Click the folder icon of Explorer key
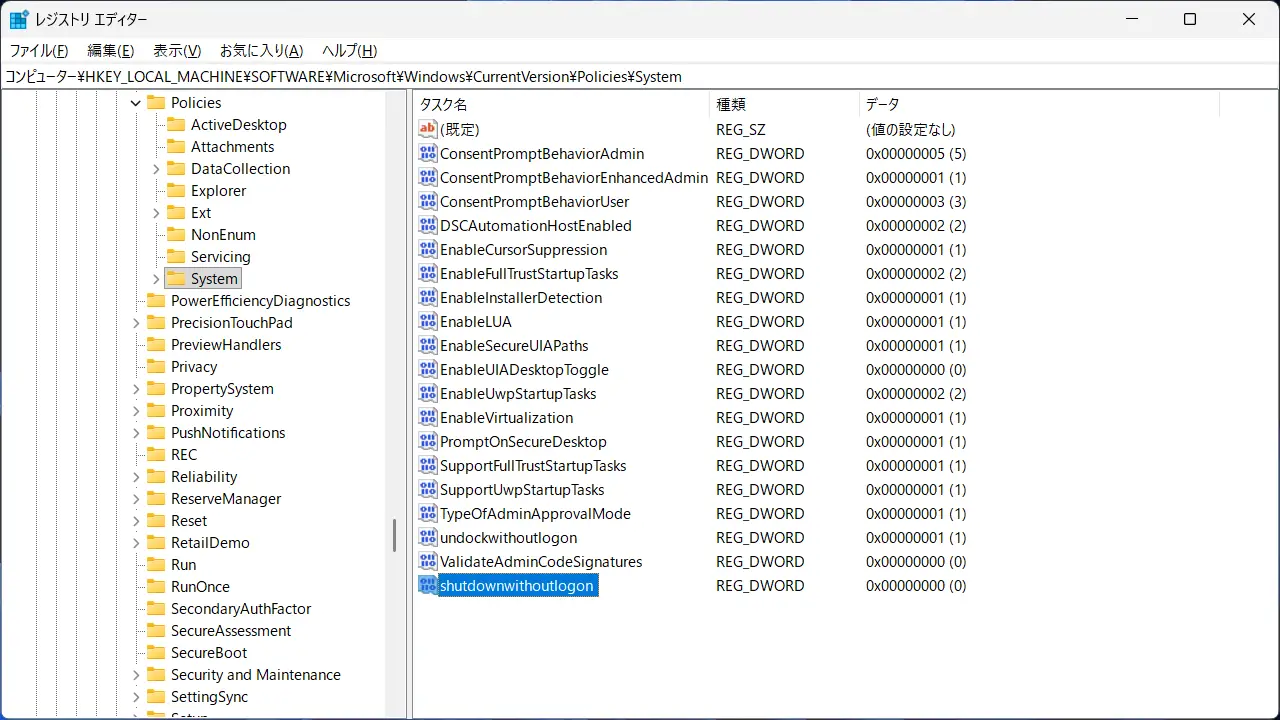1280x720 pixels. [176, 190]
